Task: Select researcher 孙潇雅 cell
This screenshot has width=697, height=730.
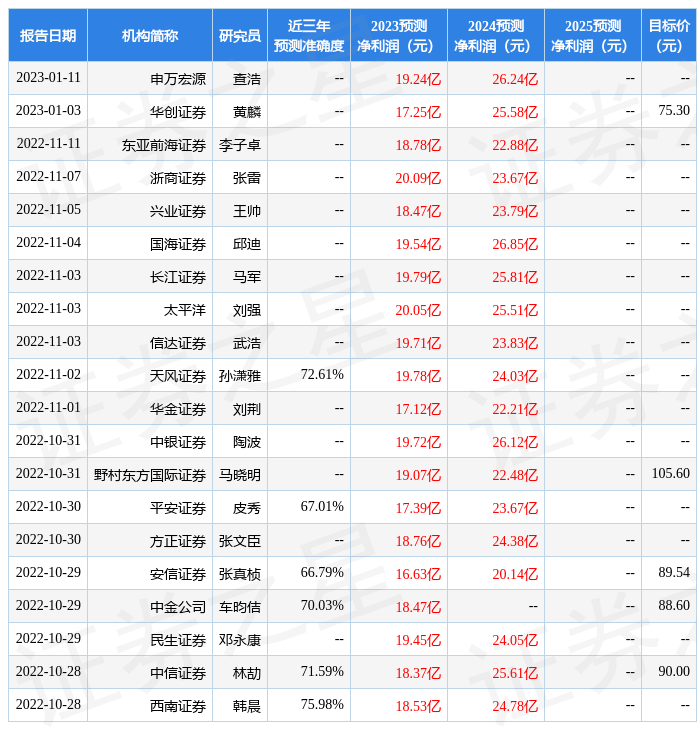Action: pos(240,375)
